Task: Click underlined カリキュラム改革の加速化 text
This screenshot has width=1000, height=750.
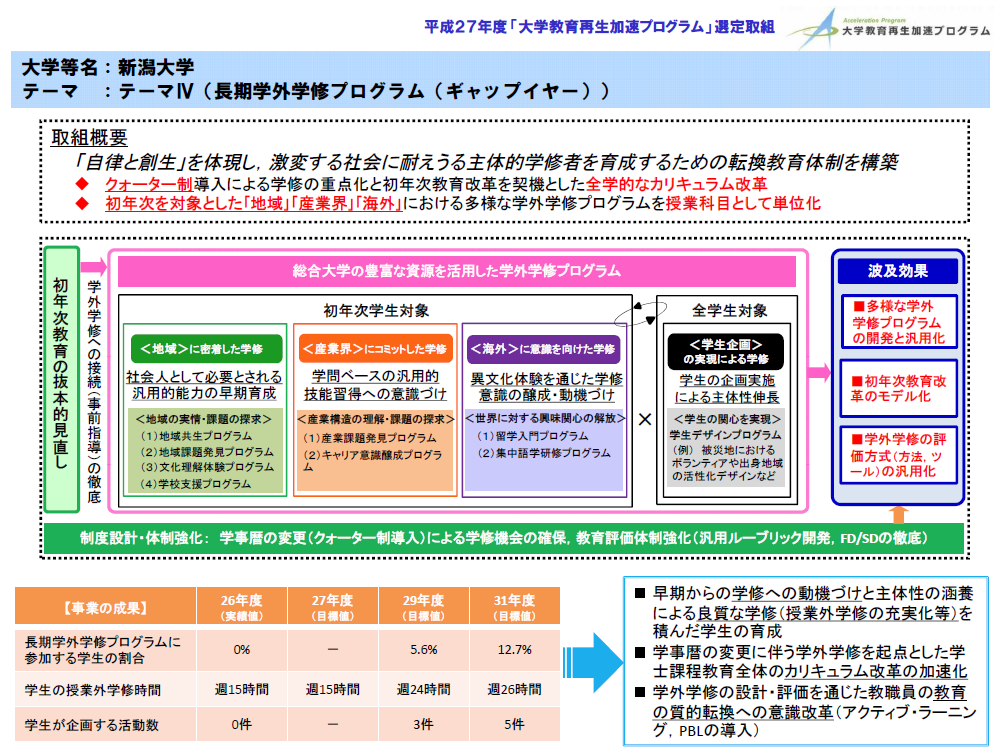Action: click(875, 672)
